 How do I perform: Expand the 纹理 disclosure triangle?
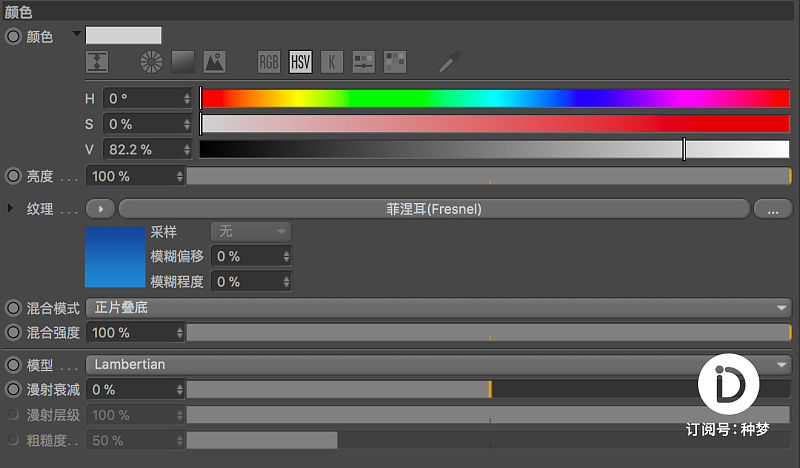point(10,208)
